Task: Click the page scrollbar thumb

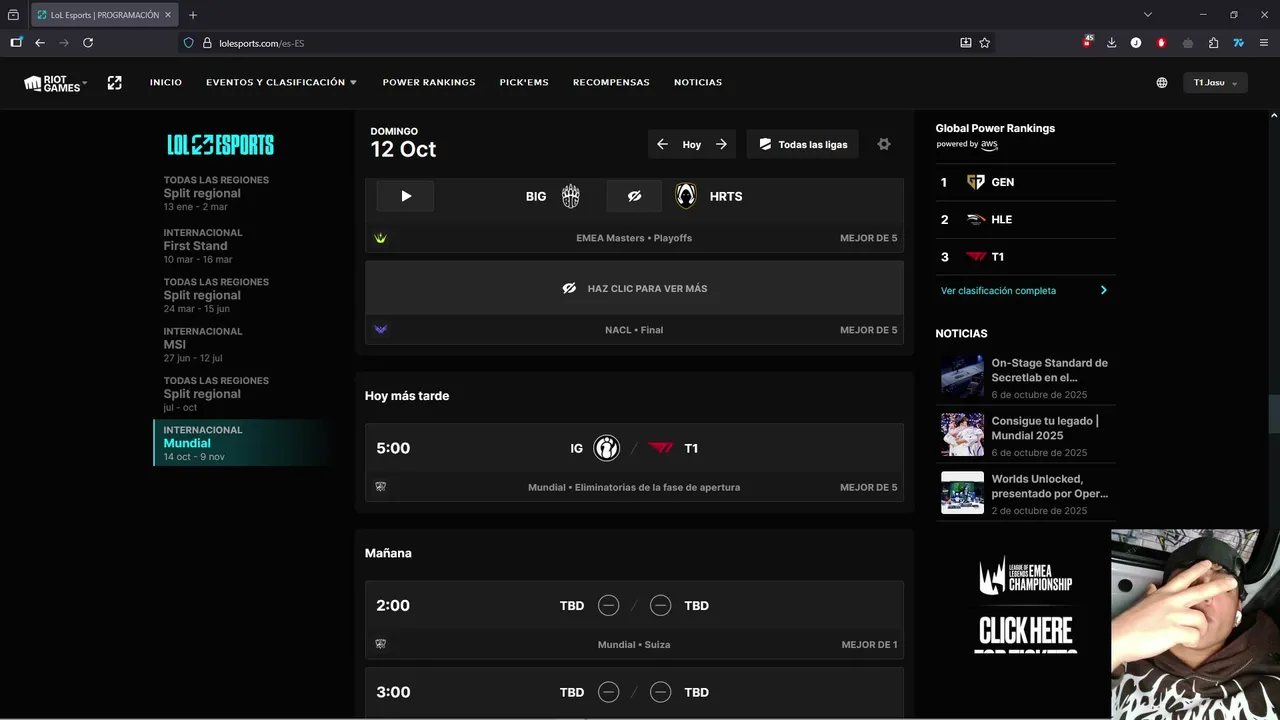Action: click(1274, 413)
